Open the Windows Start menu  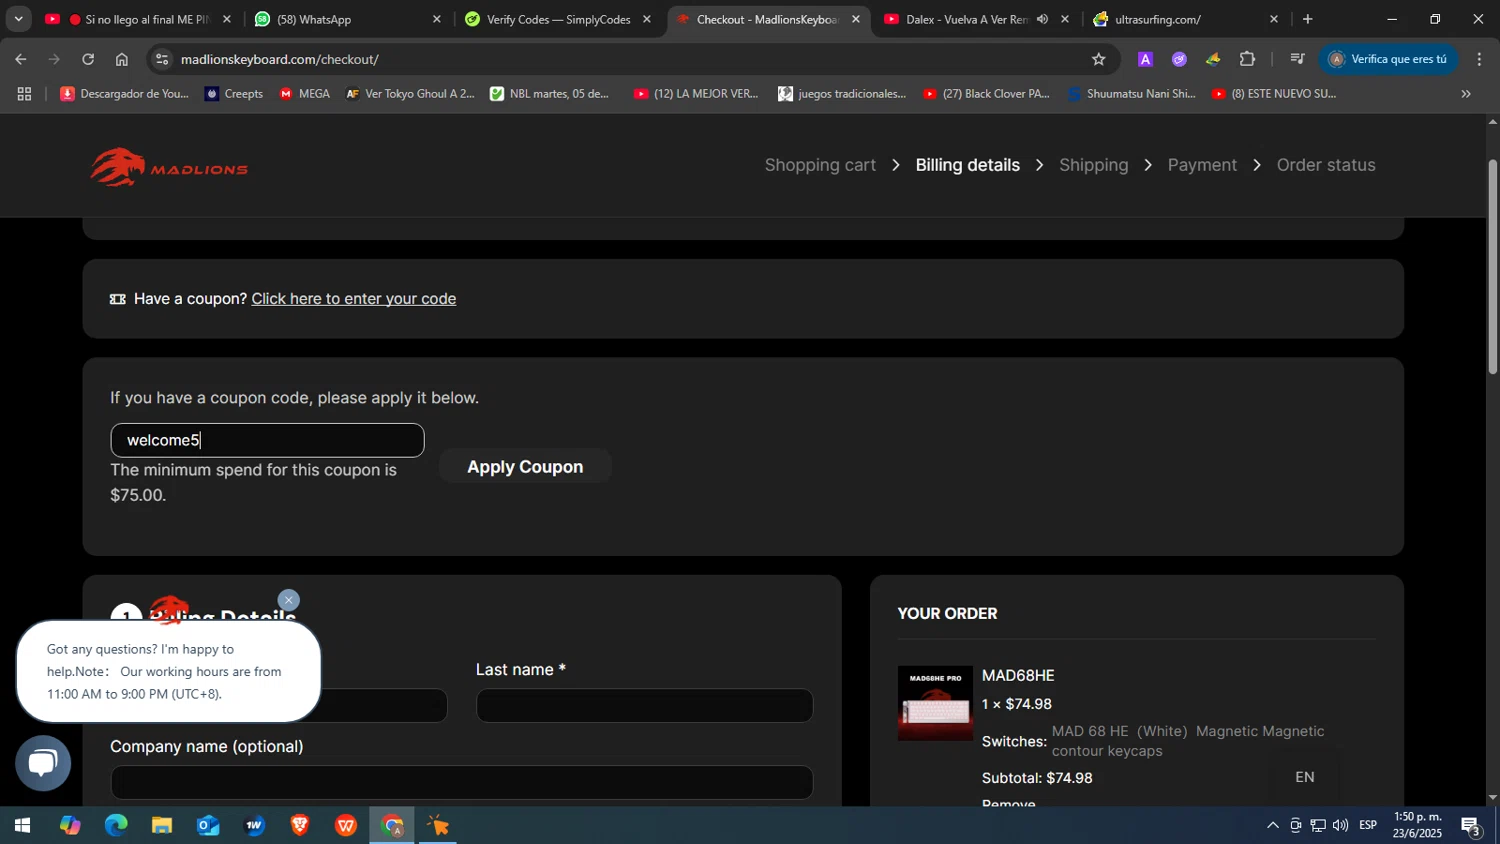coord(22,825)
